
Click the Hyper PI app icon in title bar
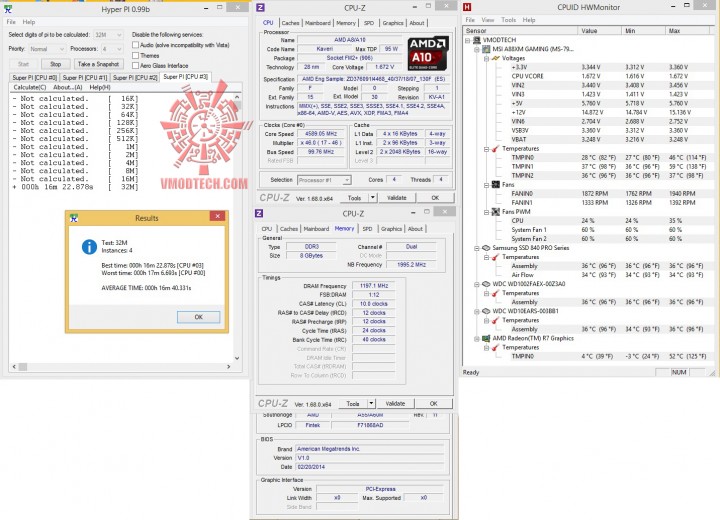[x=8, y=9]
